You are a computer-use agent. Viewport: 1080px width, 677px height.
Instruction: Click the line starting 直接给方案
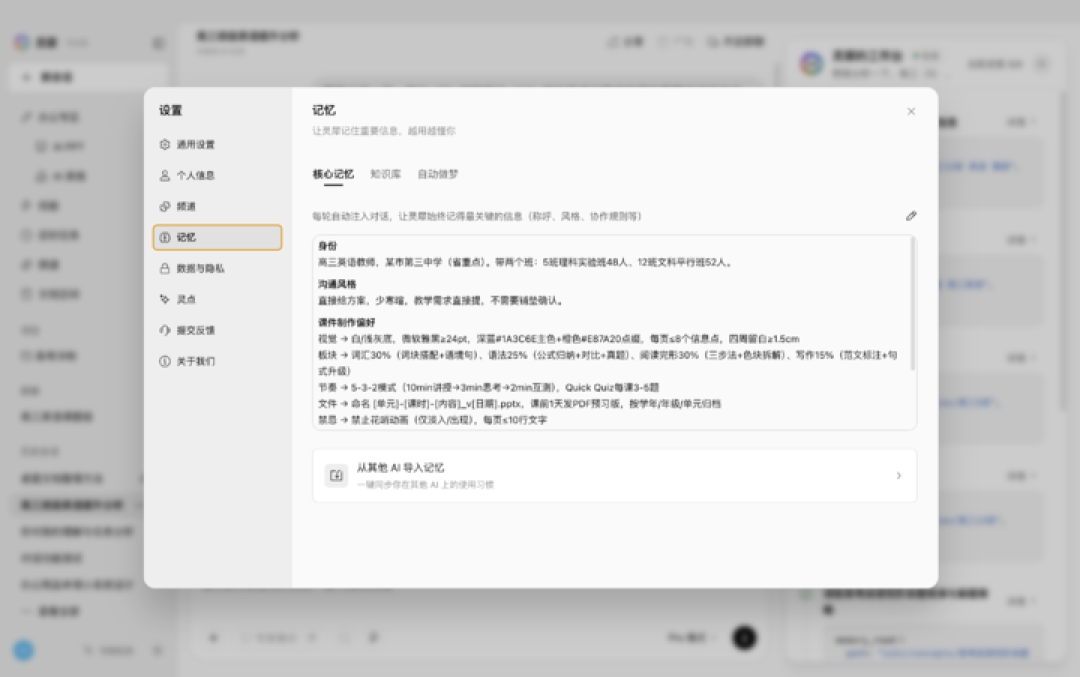(442, 301)
